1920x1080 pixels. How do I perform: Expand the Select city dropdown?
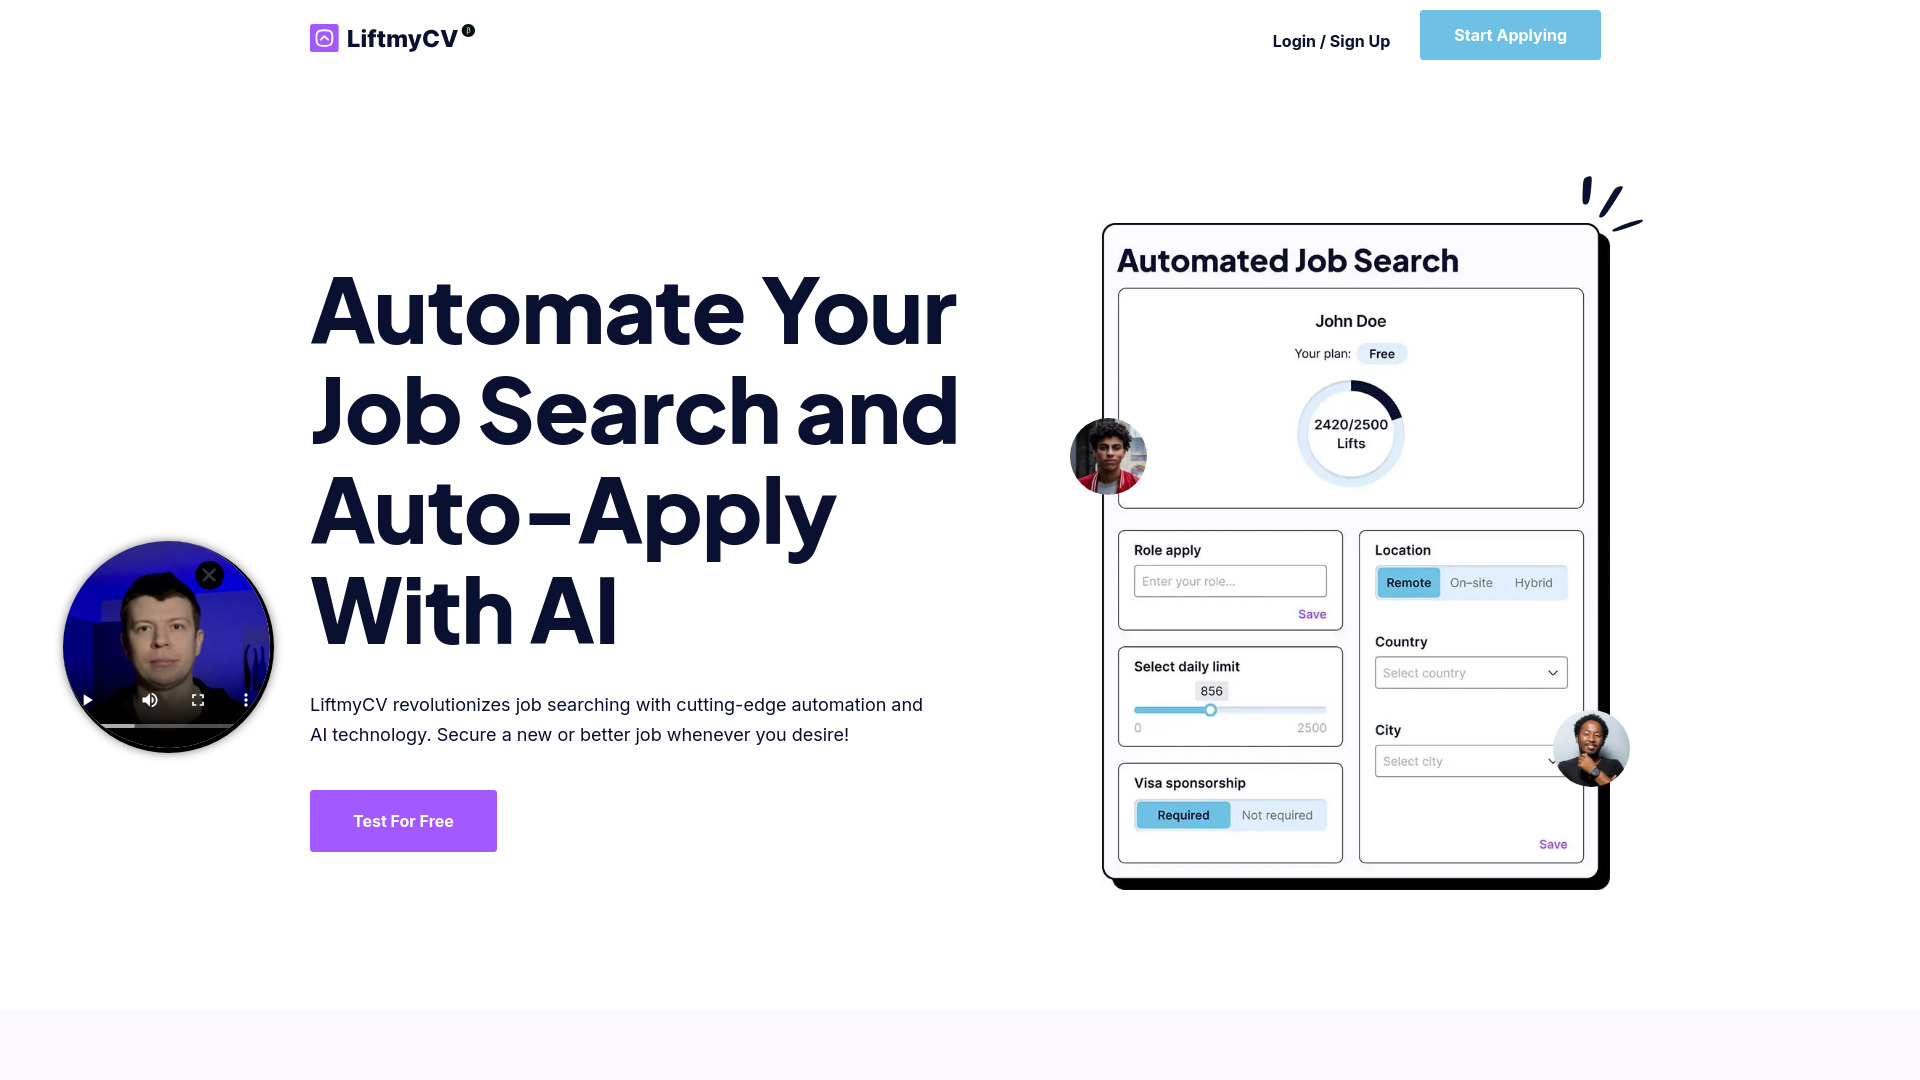1469,760
